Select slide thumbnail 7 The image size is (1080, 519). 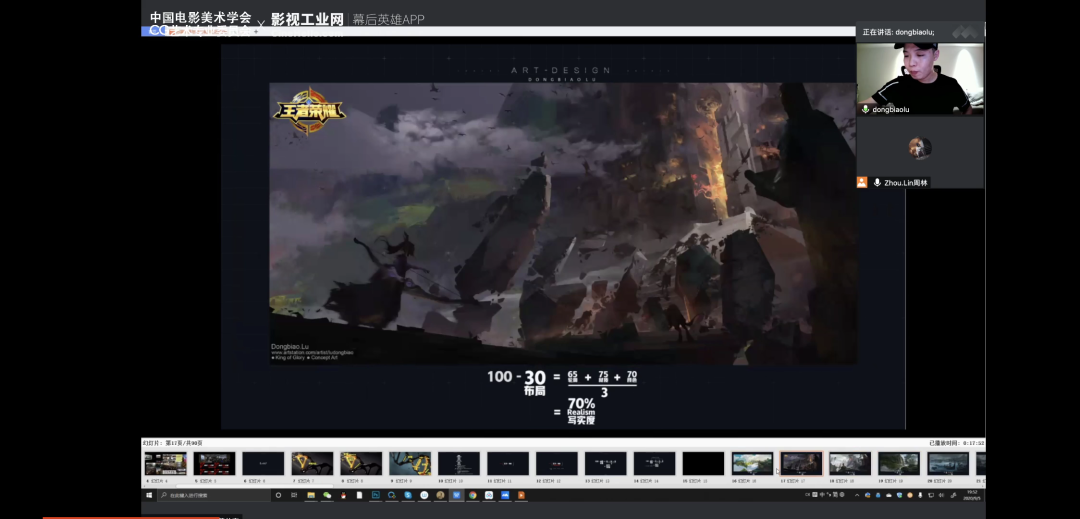312,464
